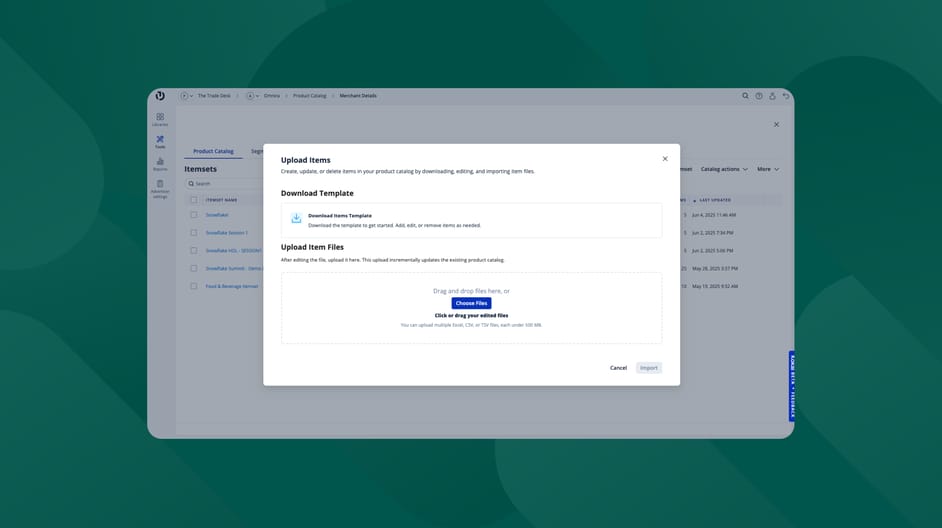Click the Jun 4, 2025 date cell
The width and height of the screenshot is (942, 528).
[714, 214]
